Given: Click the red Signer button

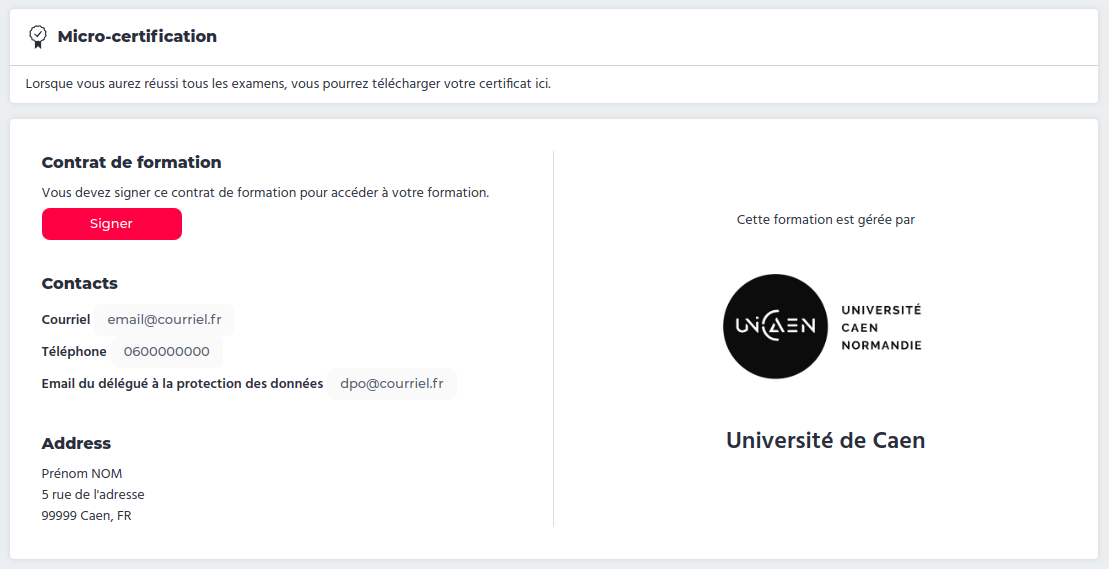Looking at the screenshot, I should pyautogui.click(x=112, y=224).
